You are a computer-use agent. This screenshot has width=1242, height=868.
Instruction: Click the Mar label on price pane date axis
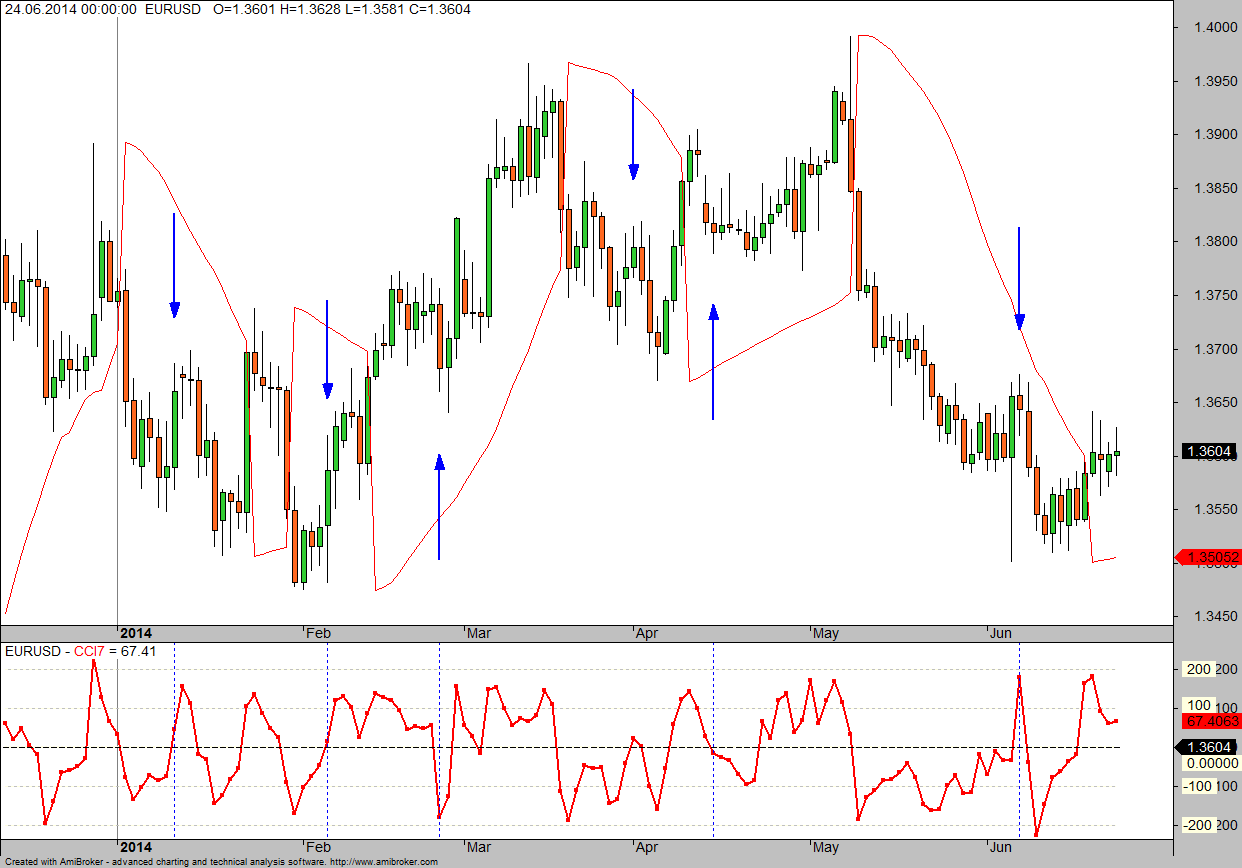pos(480,633)
